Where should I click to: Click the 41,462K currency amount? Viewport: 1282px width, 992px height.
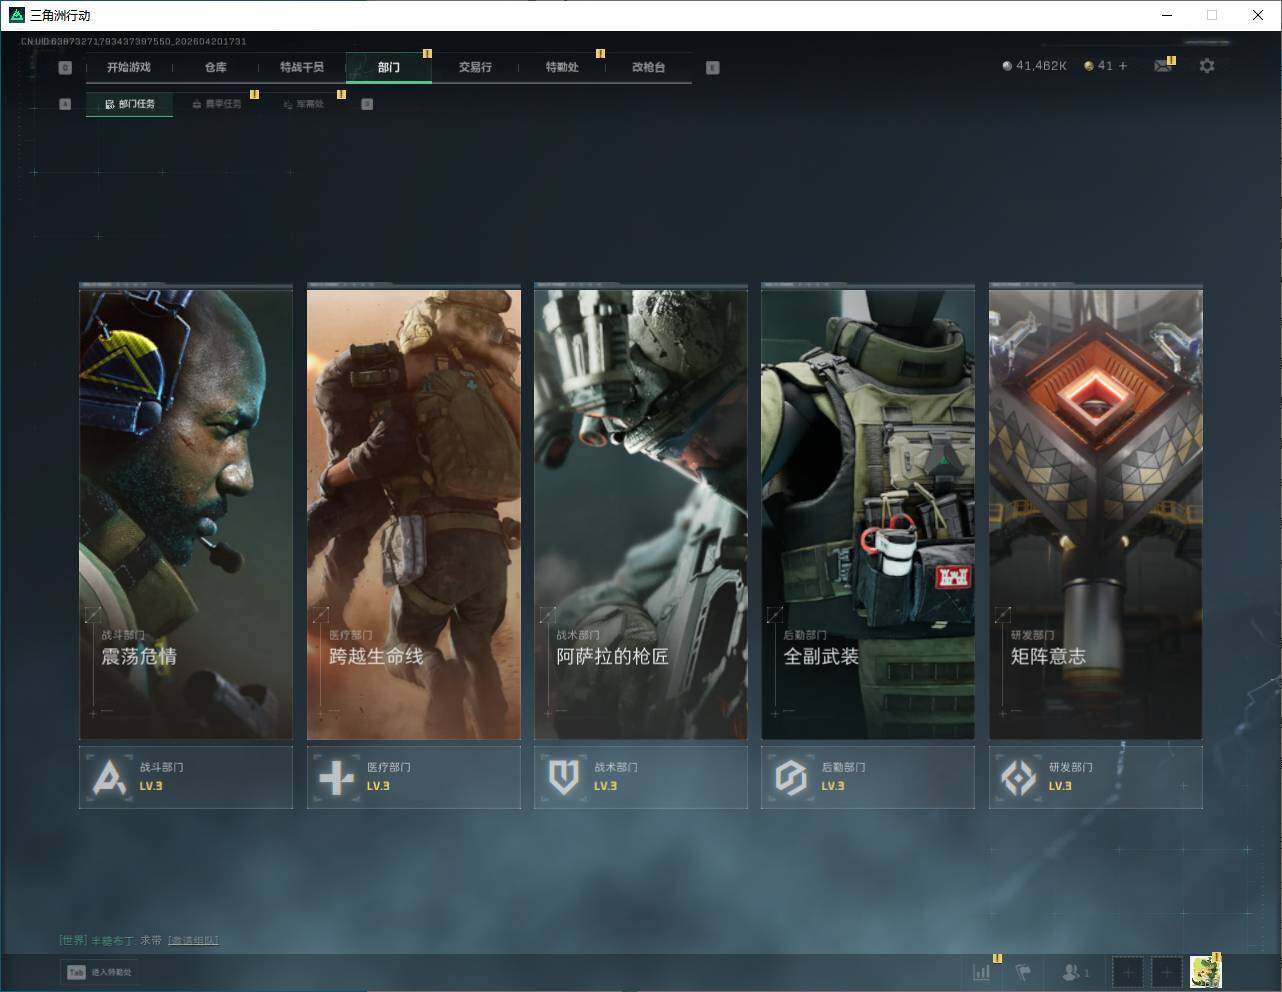1041,66
